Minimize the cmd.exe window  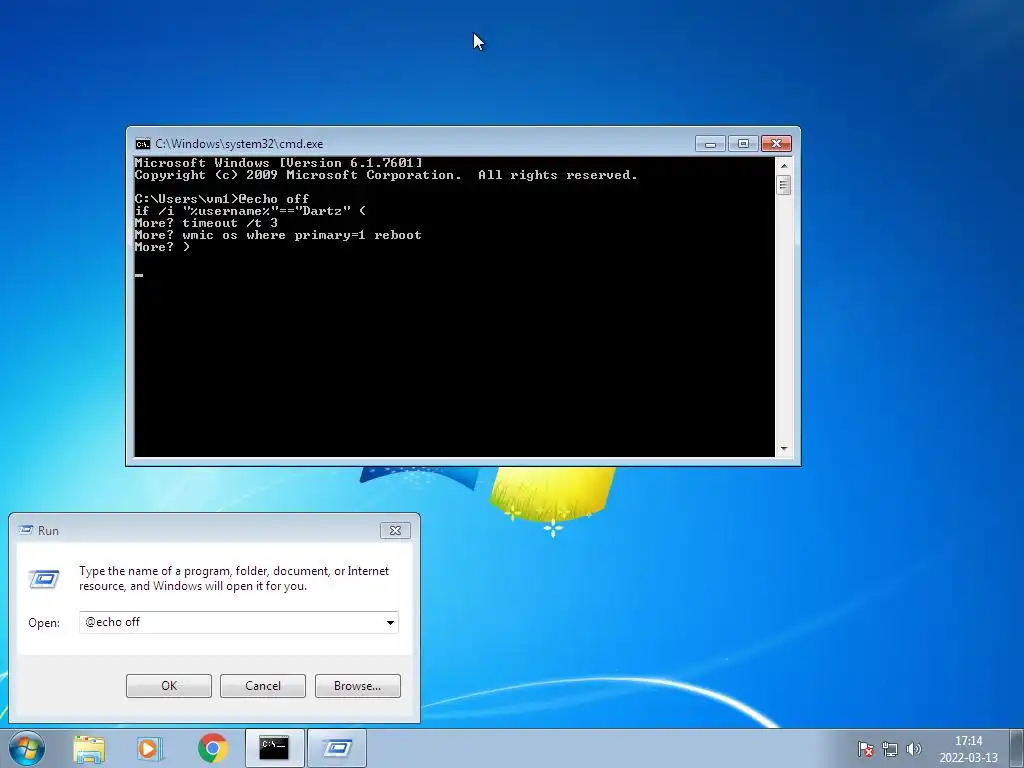(x=711, y=144)
